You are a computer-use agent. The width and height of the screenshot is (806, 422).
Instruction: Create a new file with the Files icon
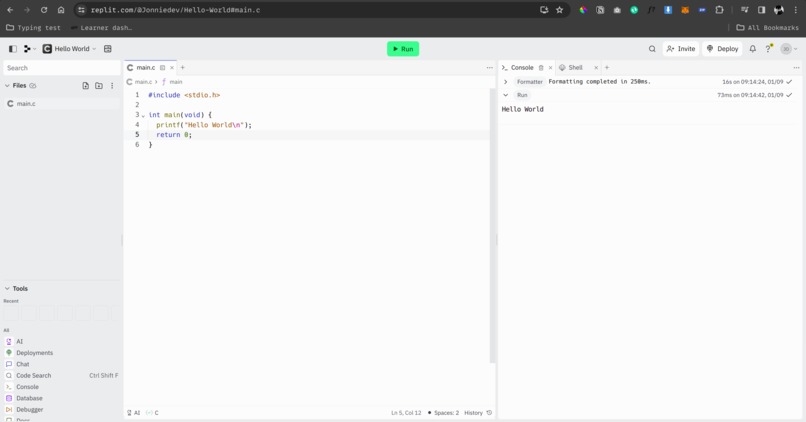point(85,86)
